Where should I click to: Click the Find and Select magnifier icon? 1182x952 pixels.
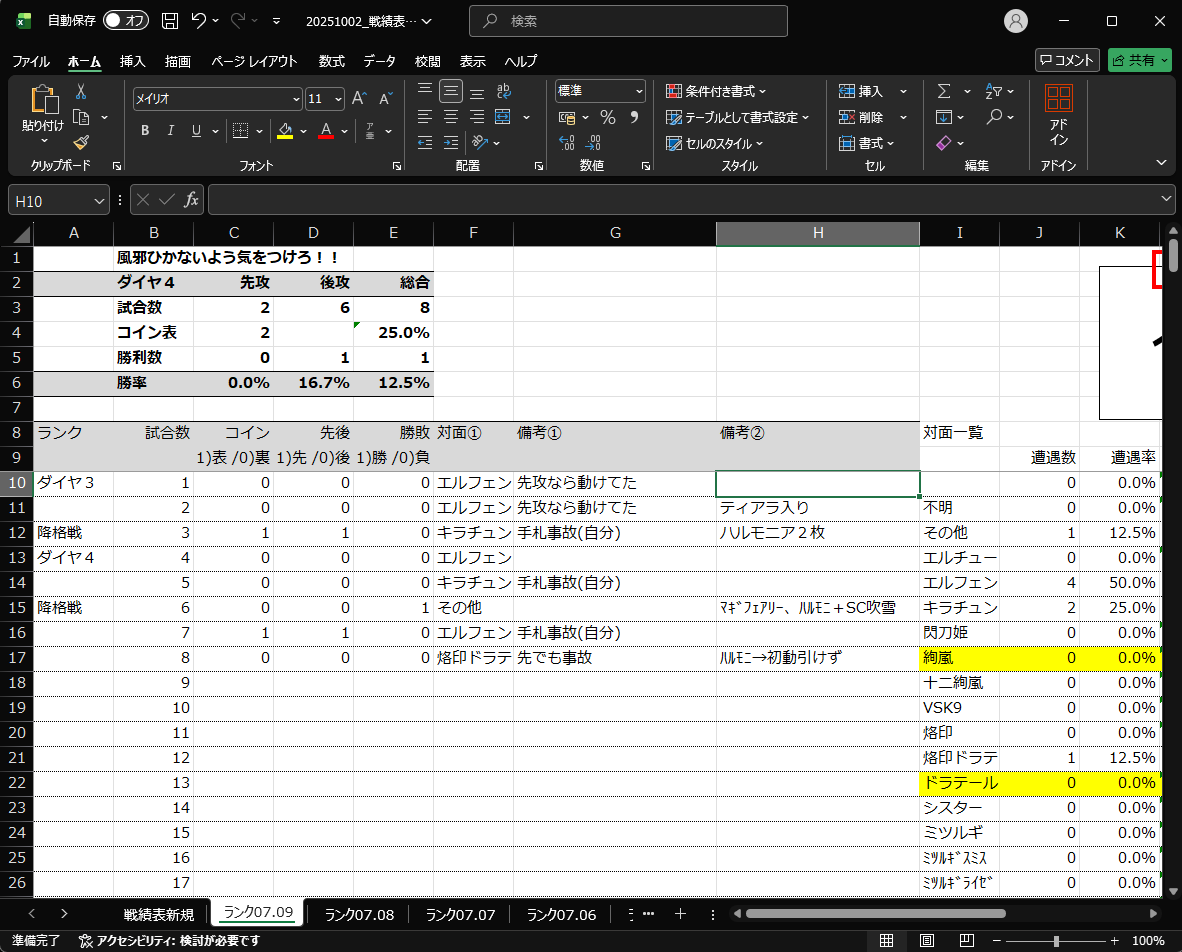994,117
